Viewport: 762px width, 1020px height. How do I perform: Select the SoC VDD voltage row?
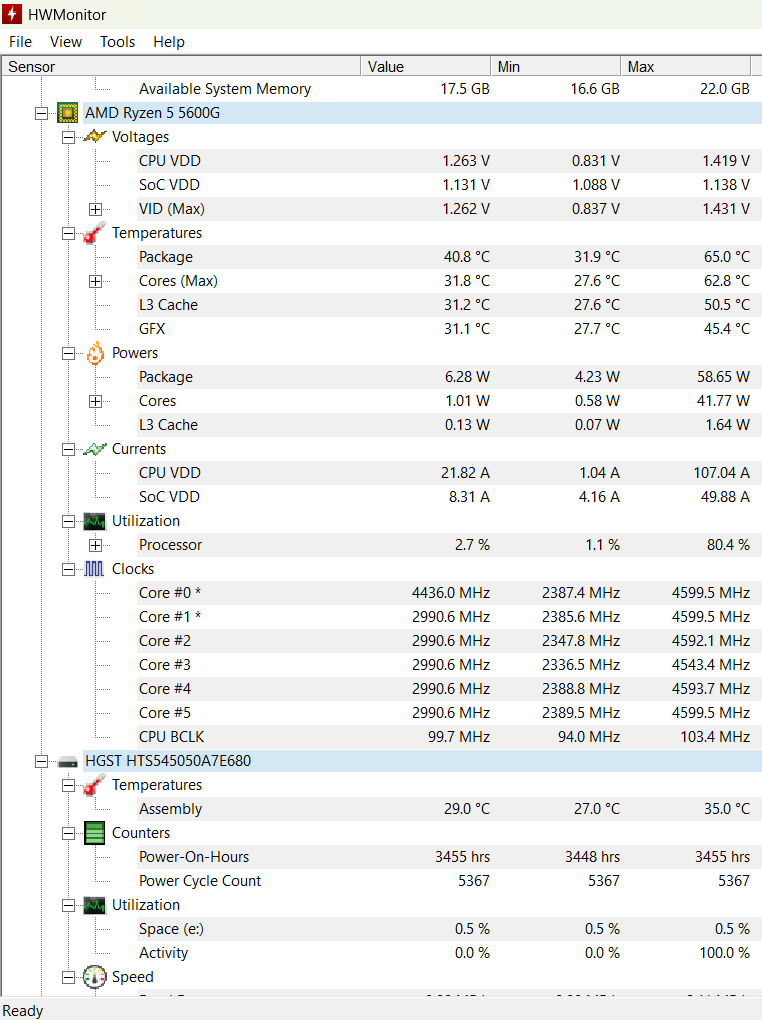[x=448, y=185]
